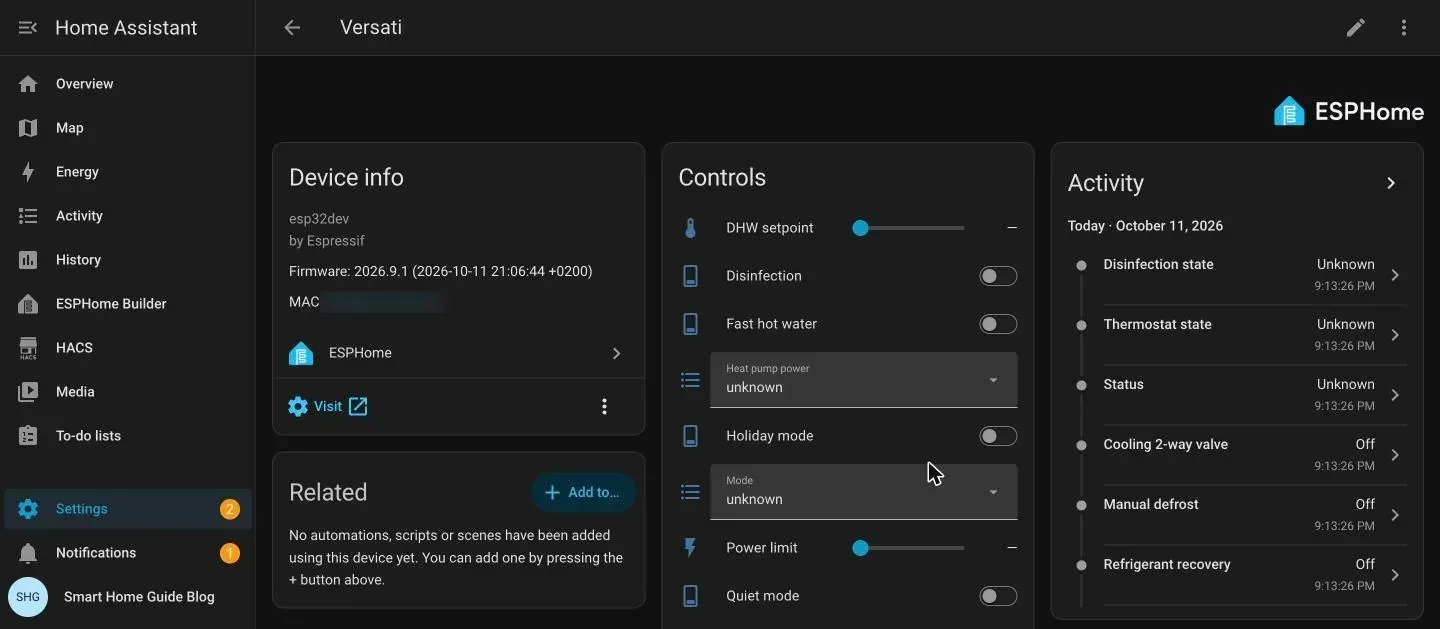This screenshot has width=1440, height=629.
Task: Click the ESPHome logo at top right
Action: coord(1349,111)
